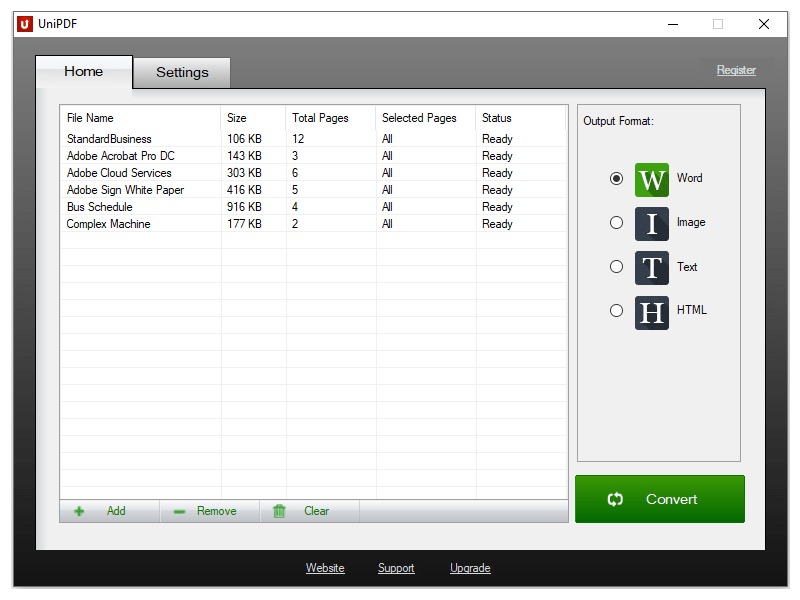Select the StandardBusiness file row
The image size is (800, 600).
point(313,139)
